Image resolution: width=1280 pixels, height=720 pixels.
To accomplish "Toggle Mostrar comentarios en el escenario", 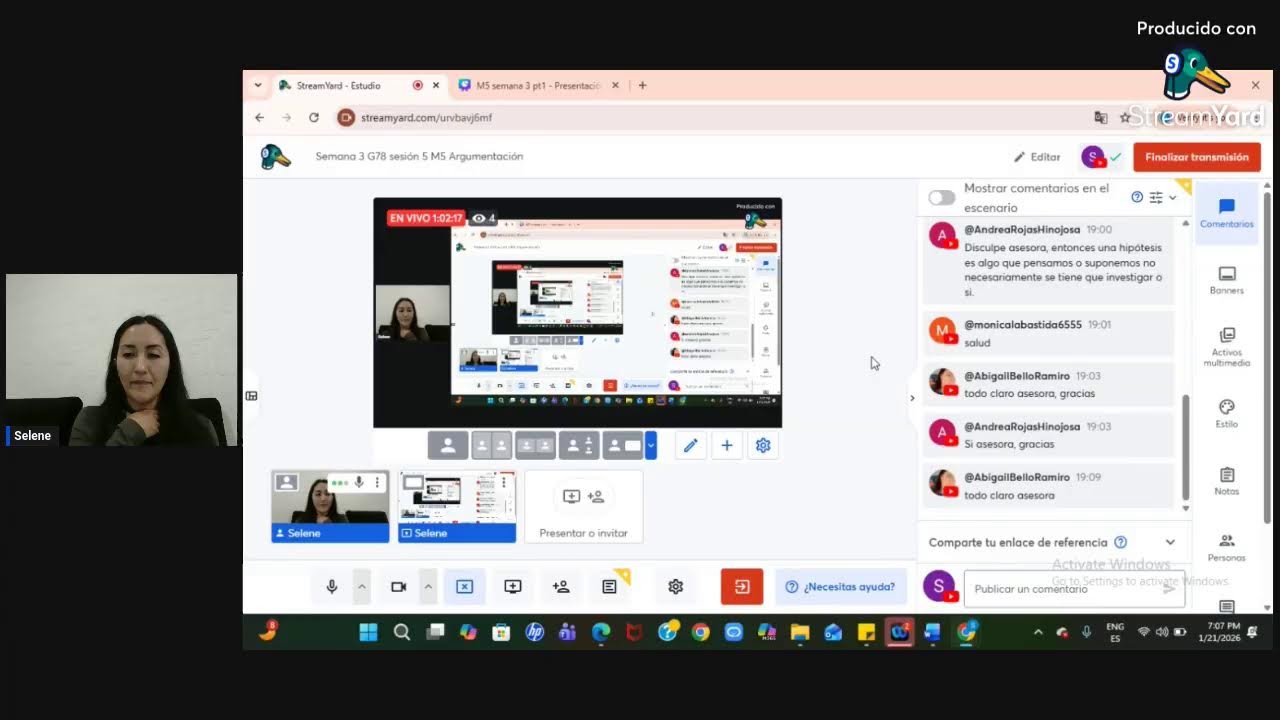I will tap(941, 197).
